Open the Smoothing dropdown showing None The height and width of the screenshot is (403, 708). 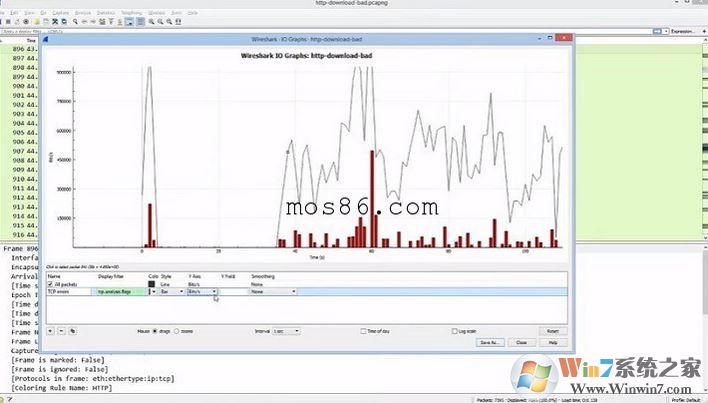273,292
